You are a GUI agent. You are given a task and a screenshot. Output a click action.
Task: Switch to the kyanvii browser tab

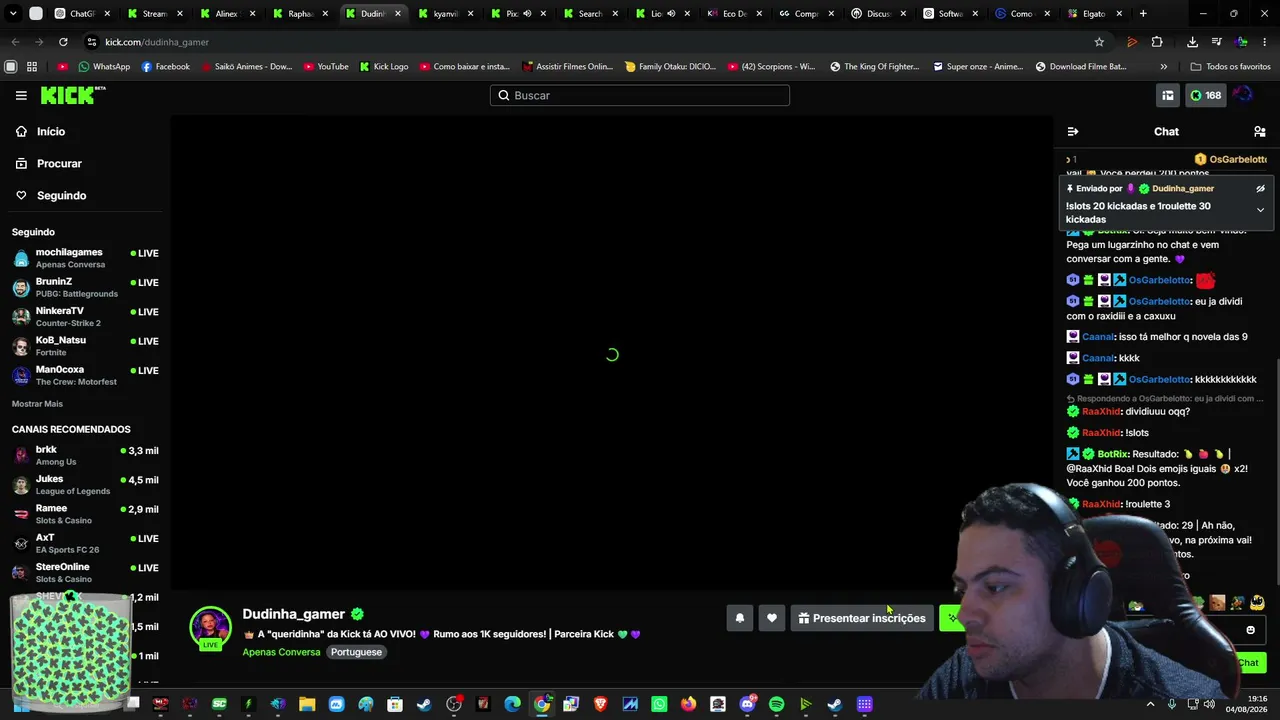point(445,14)
